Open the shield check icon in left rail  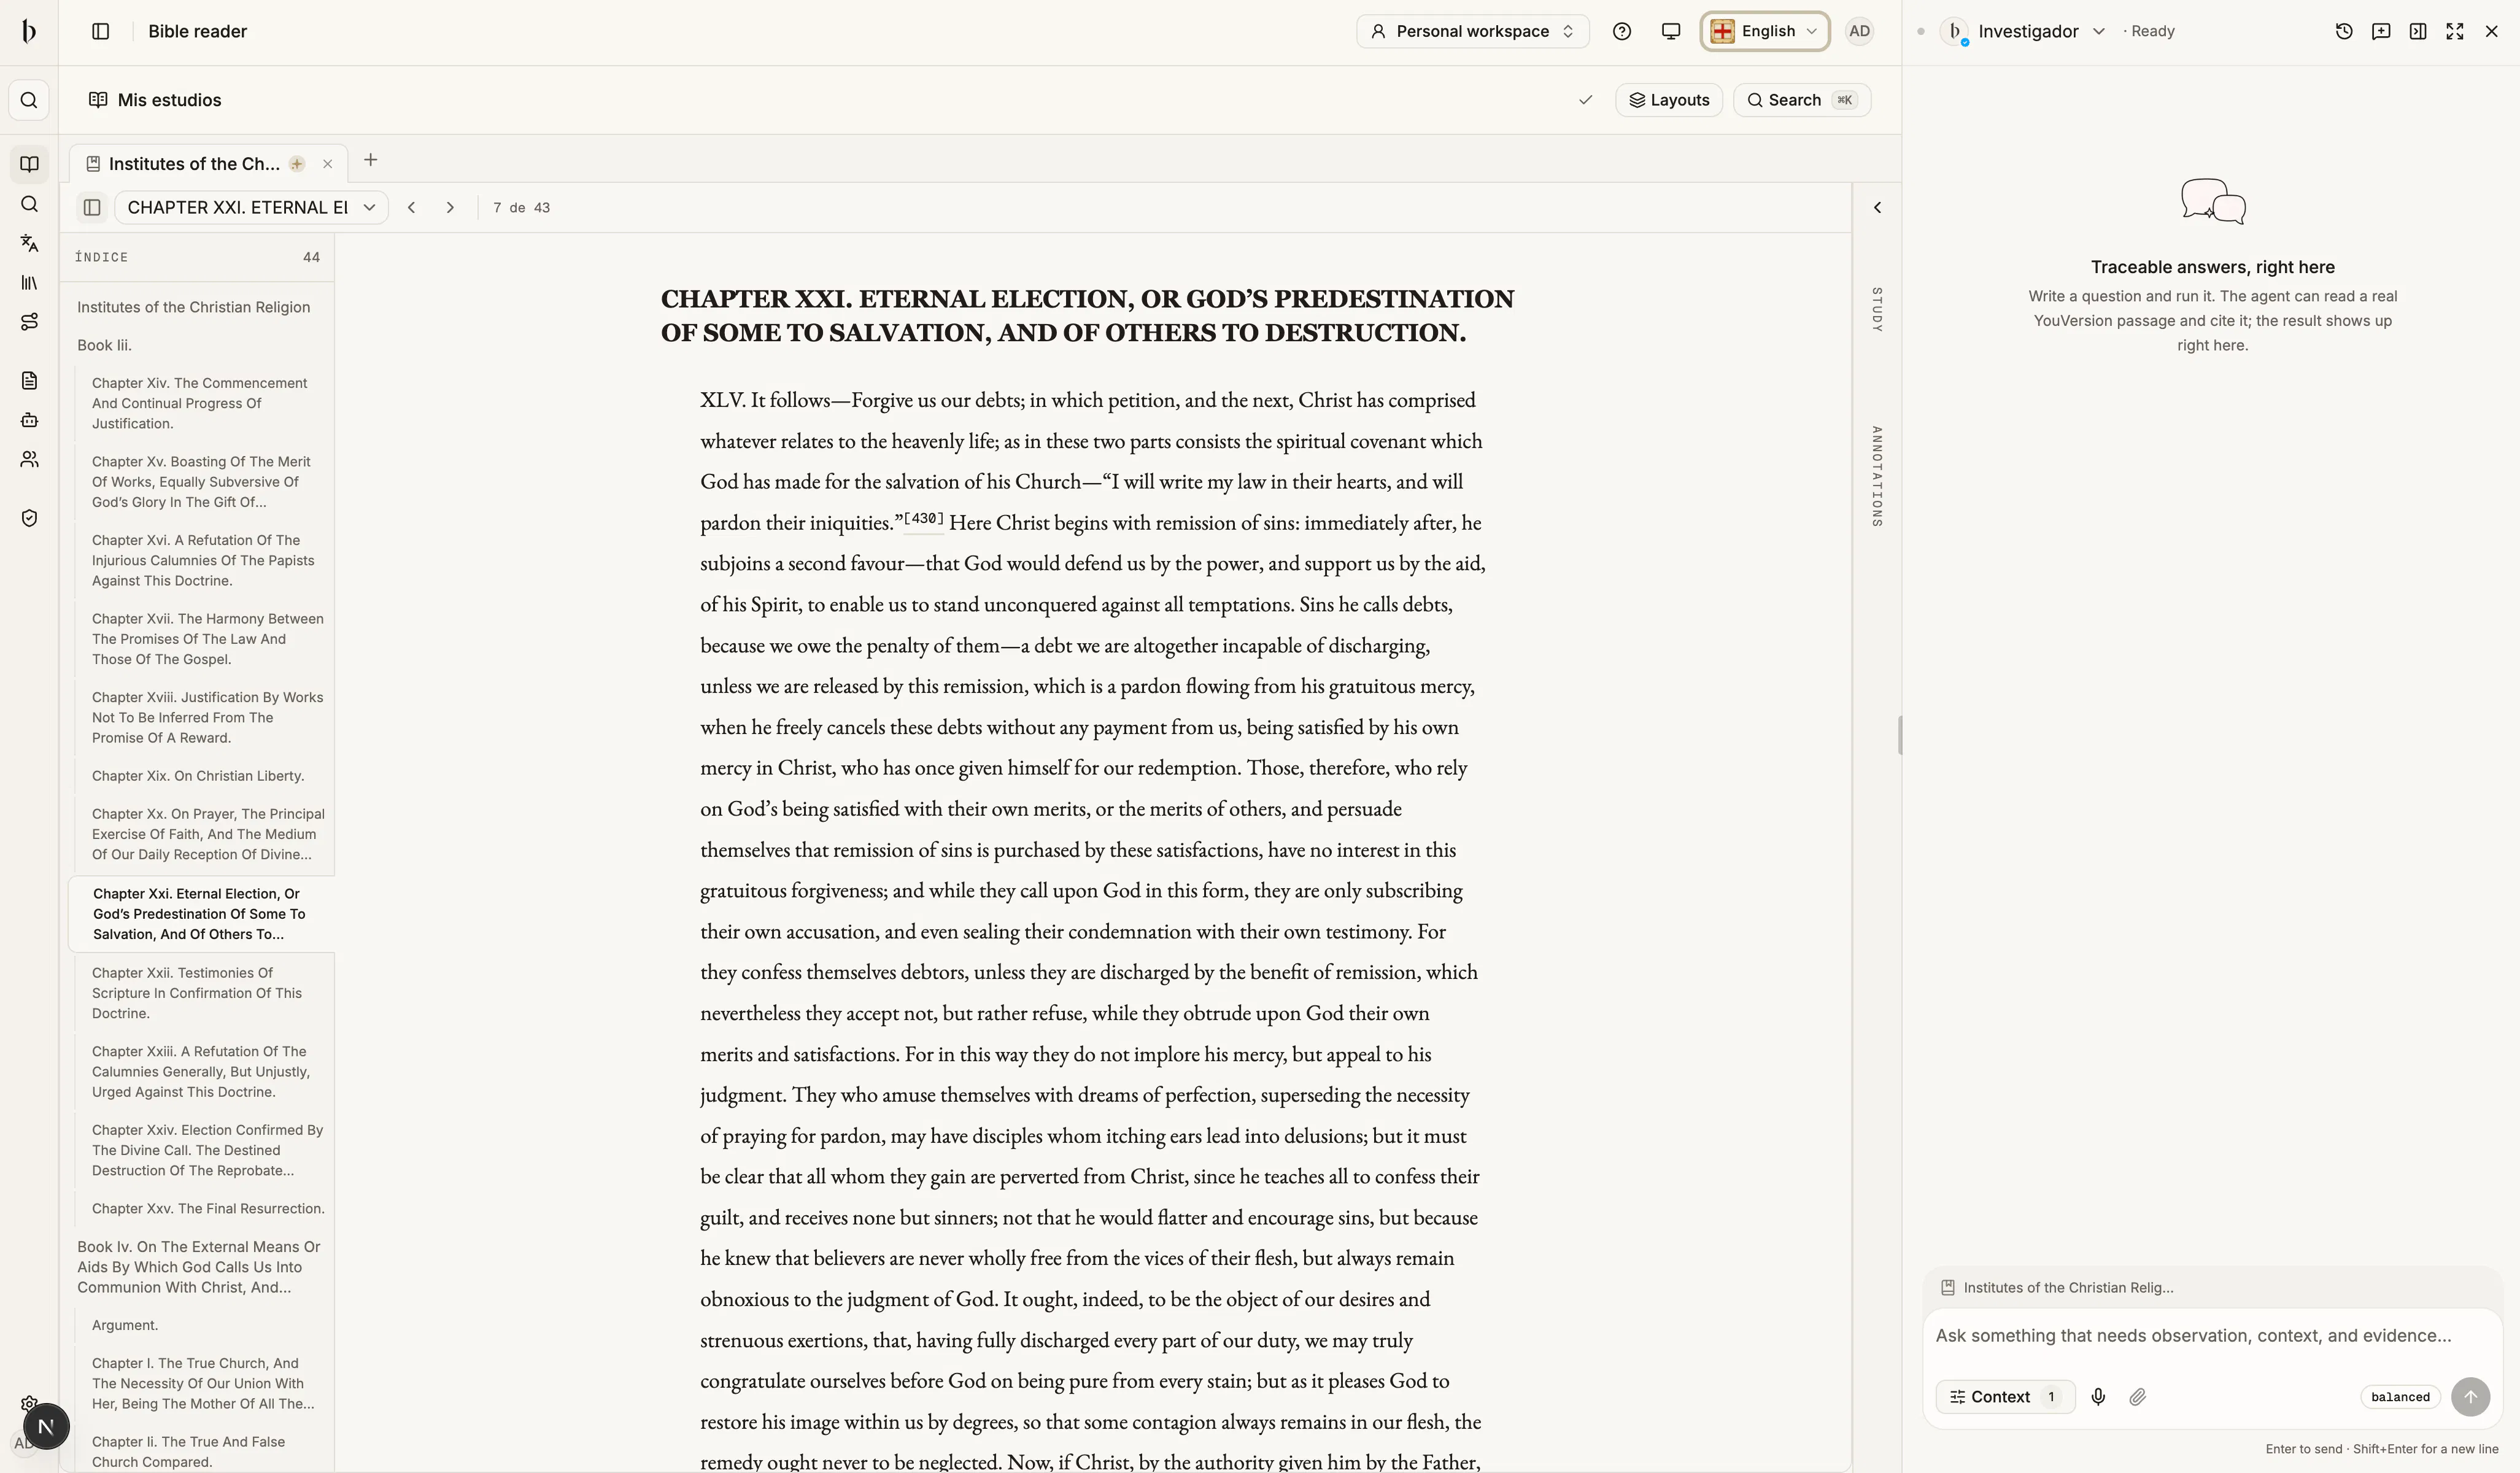click(x=29, y=518)
